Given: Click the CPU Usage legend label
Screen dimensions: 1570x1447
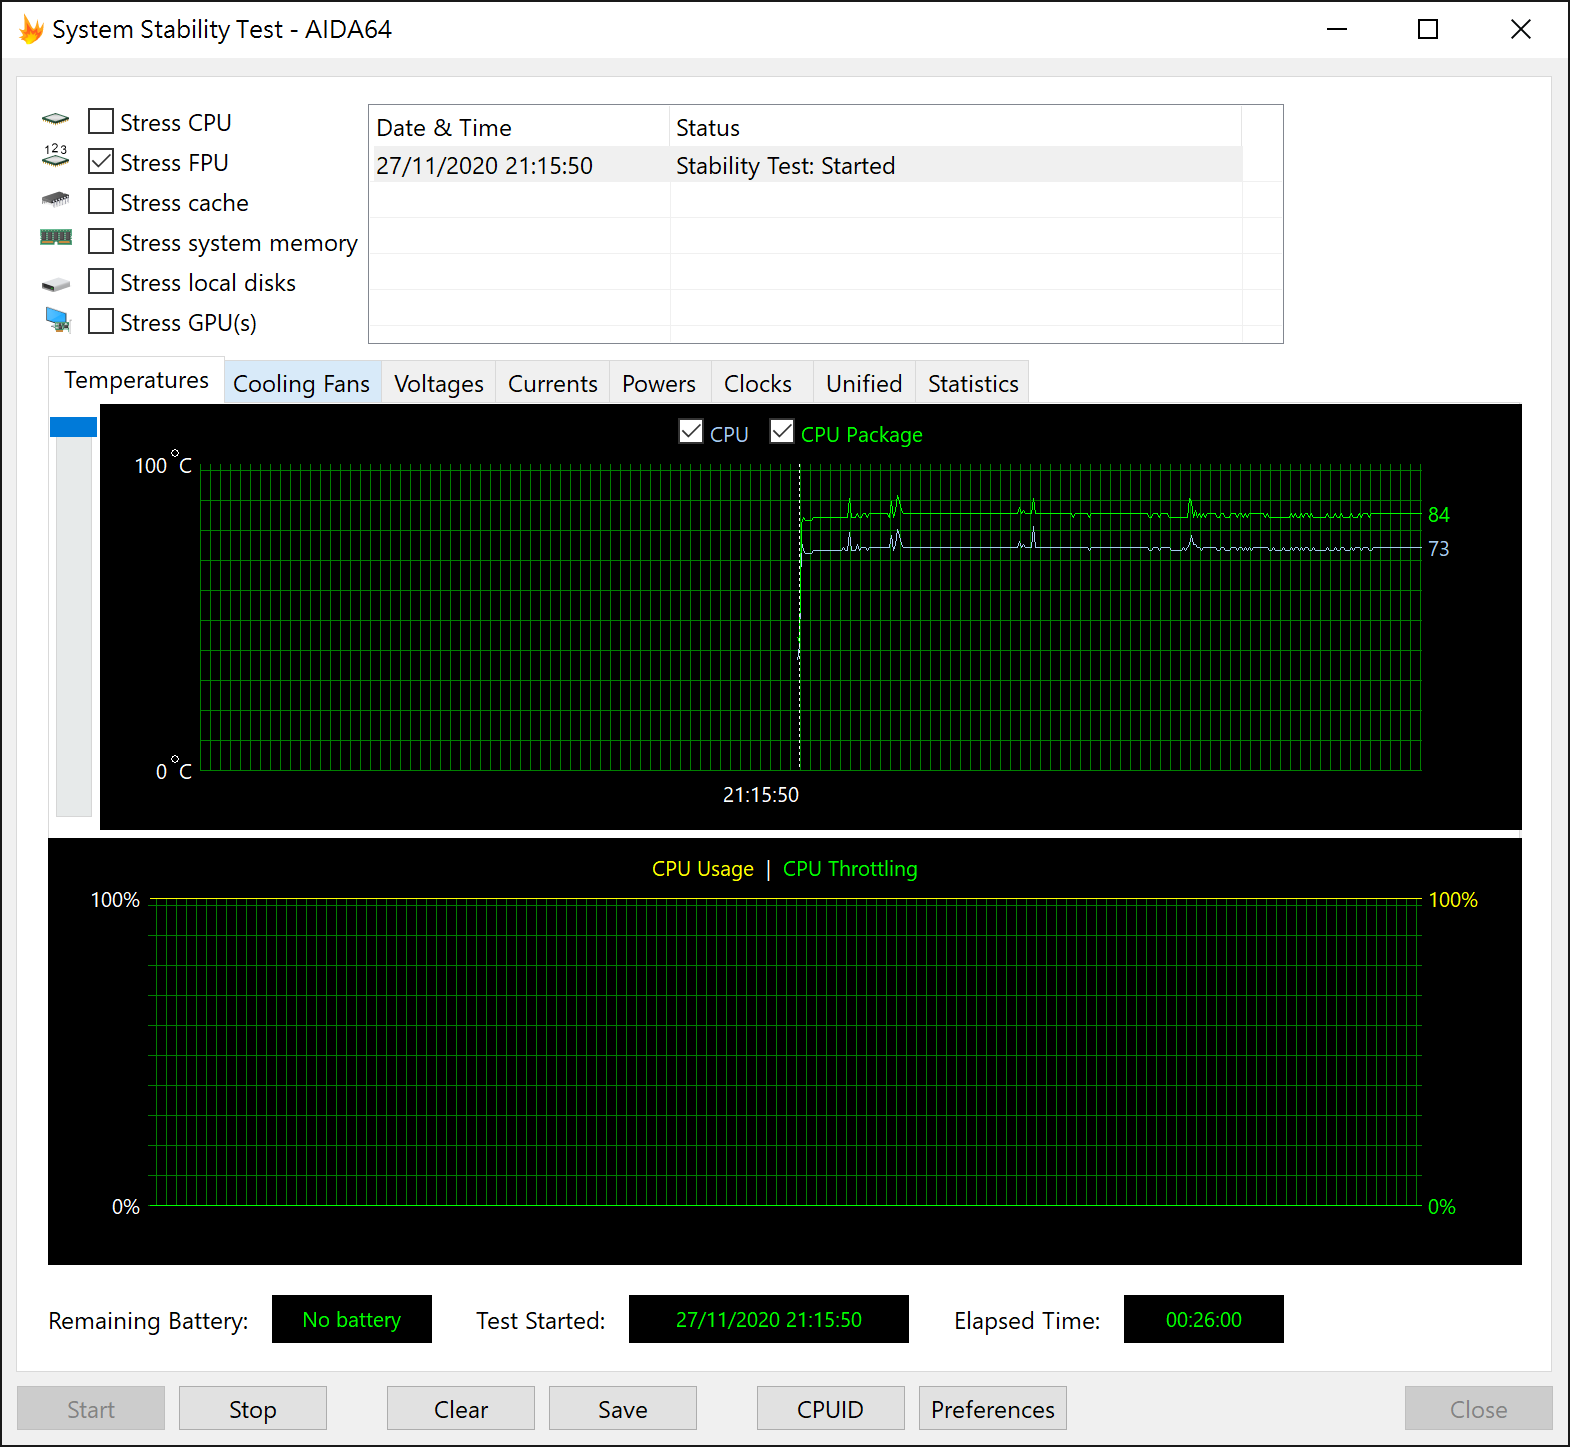Looking at the screenshot, I should coord(703,868).
